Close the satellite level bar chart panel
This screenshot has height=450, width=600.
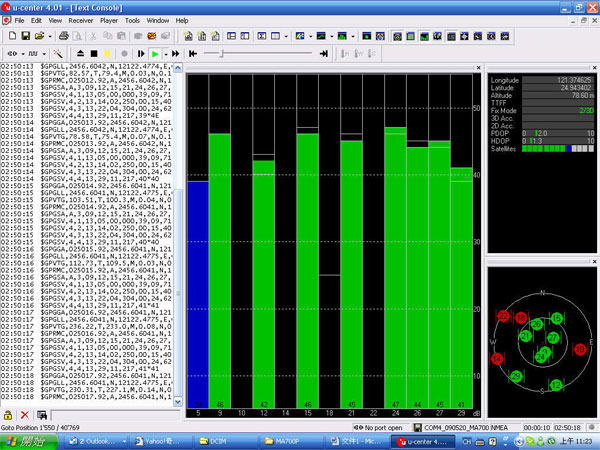point(478,68)
